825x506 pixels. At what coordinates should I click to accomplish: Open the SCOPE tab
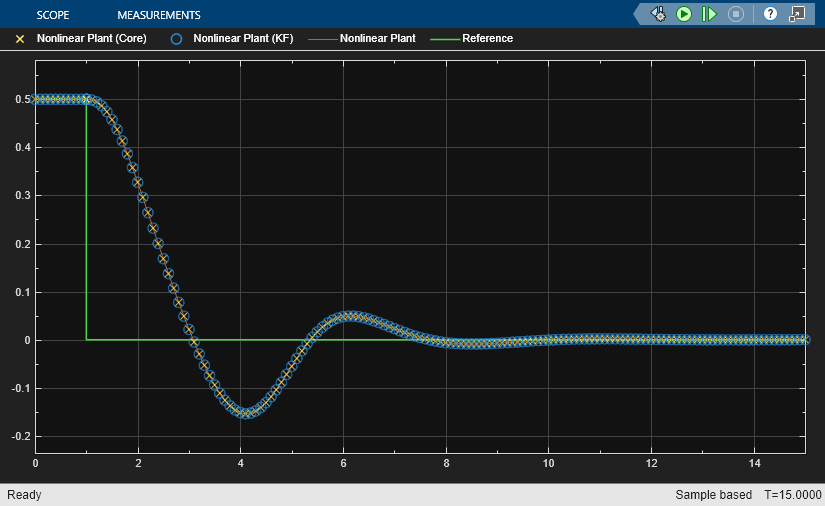(x=53, y=15)
